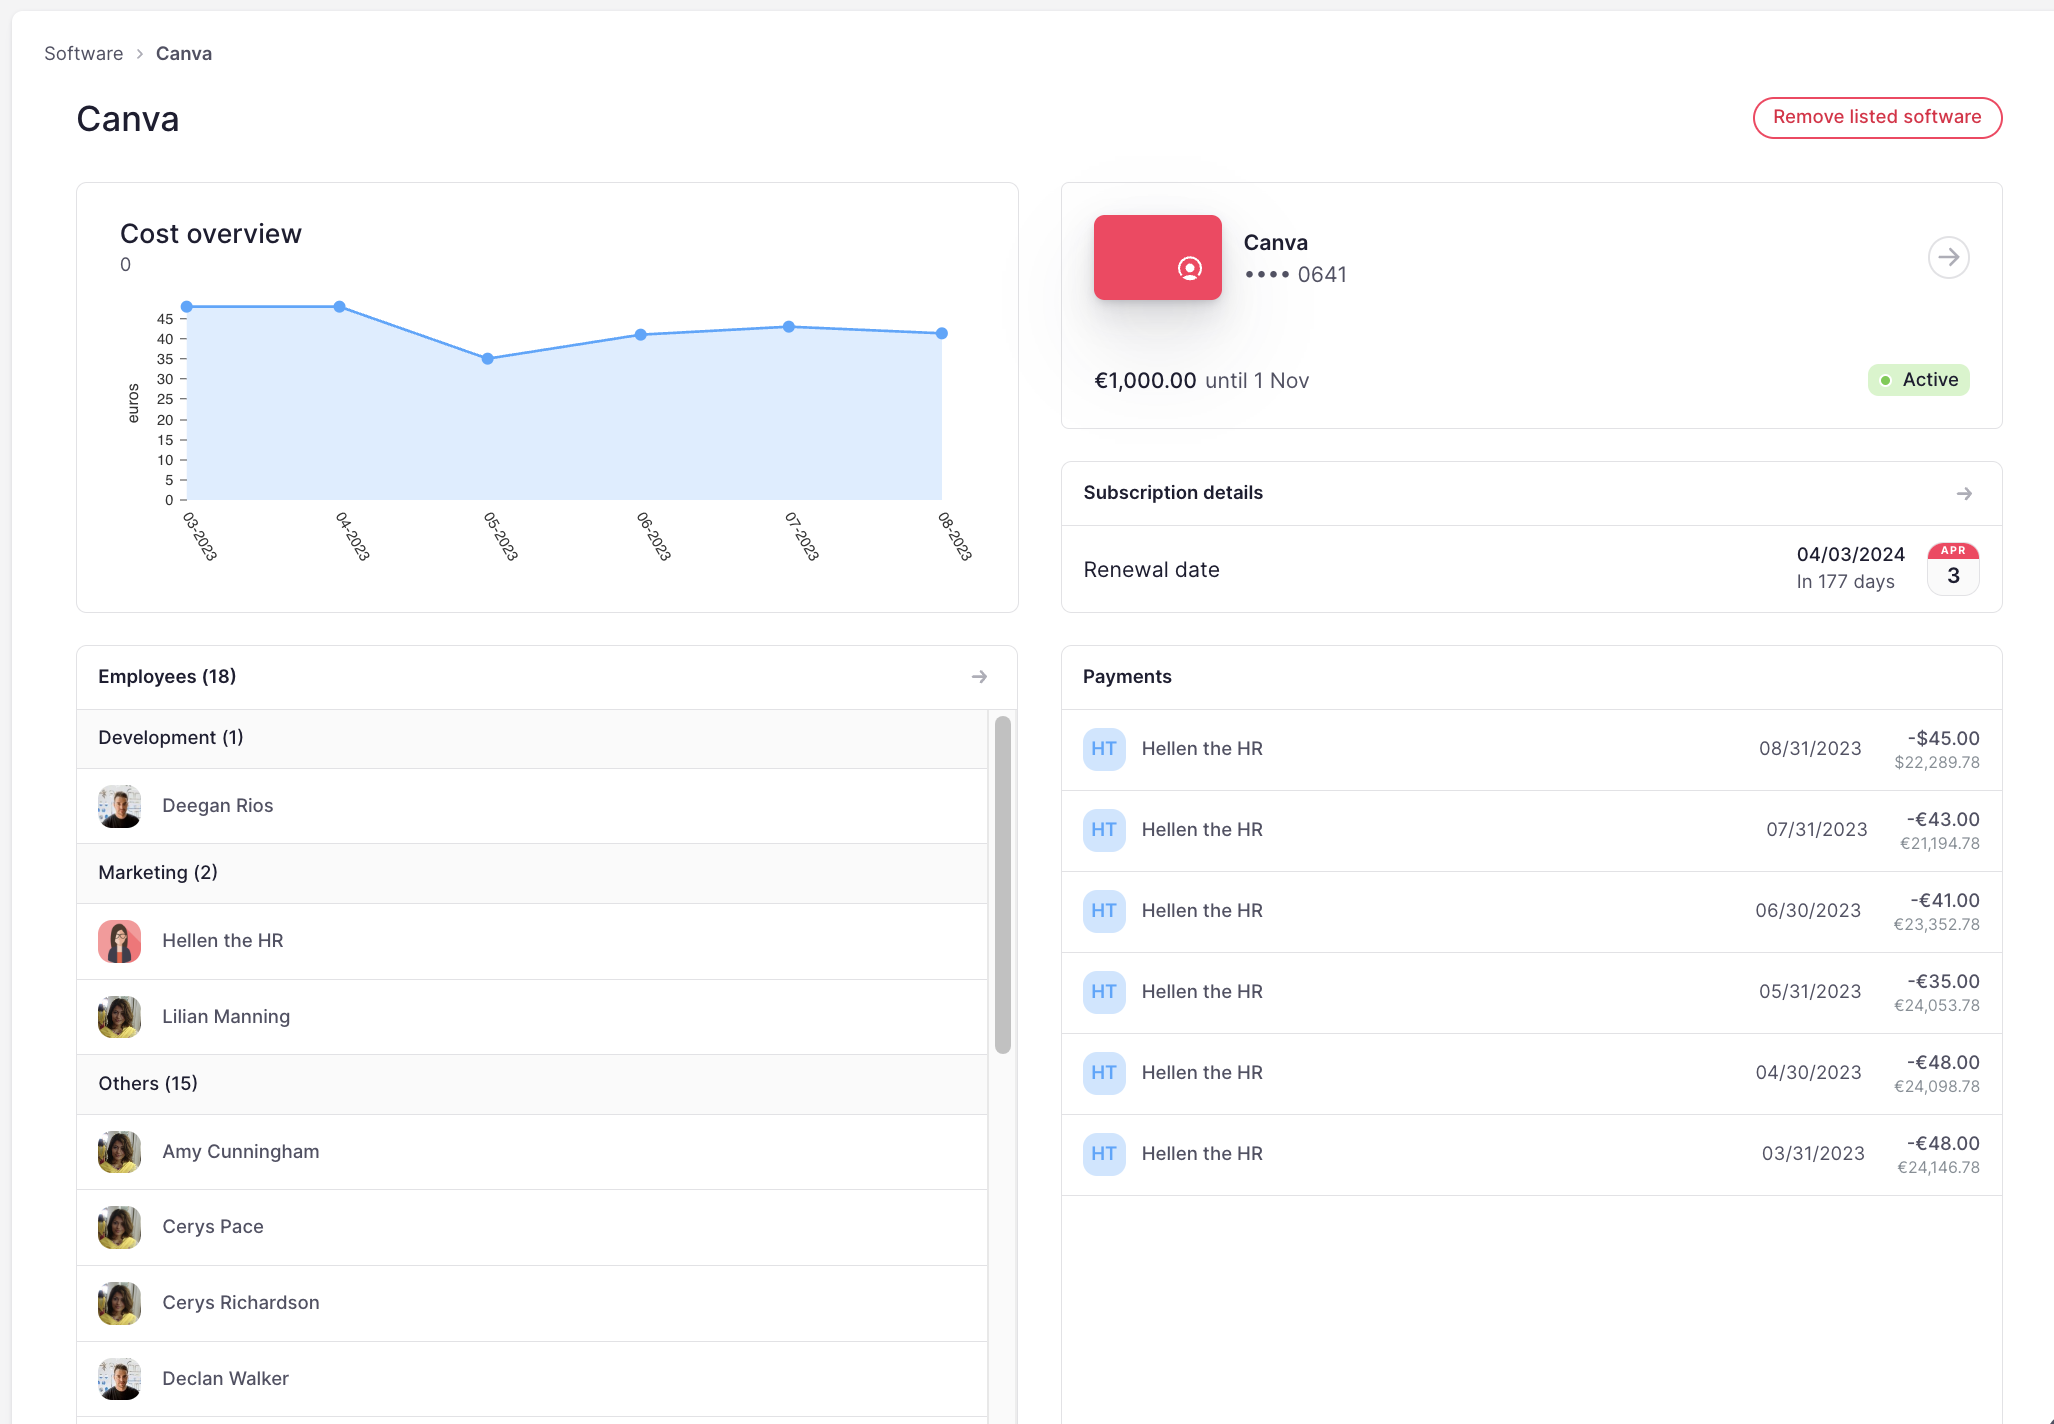Click the Others (15) group header
The height and width of the screenshot is (1424, 2054).
[147, 1083]
